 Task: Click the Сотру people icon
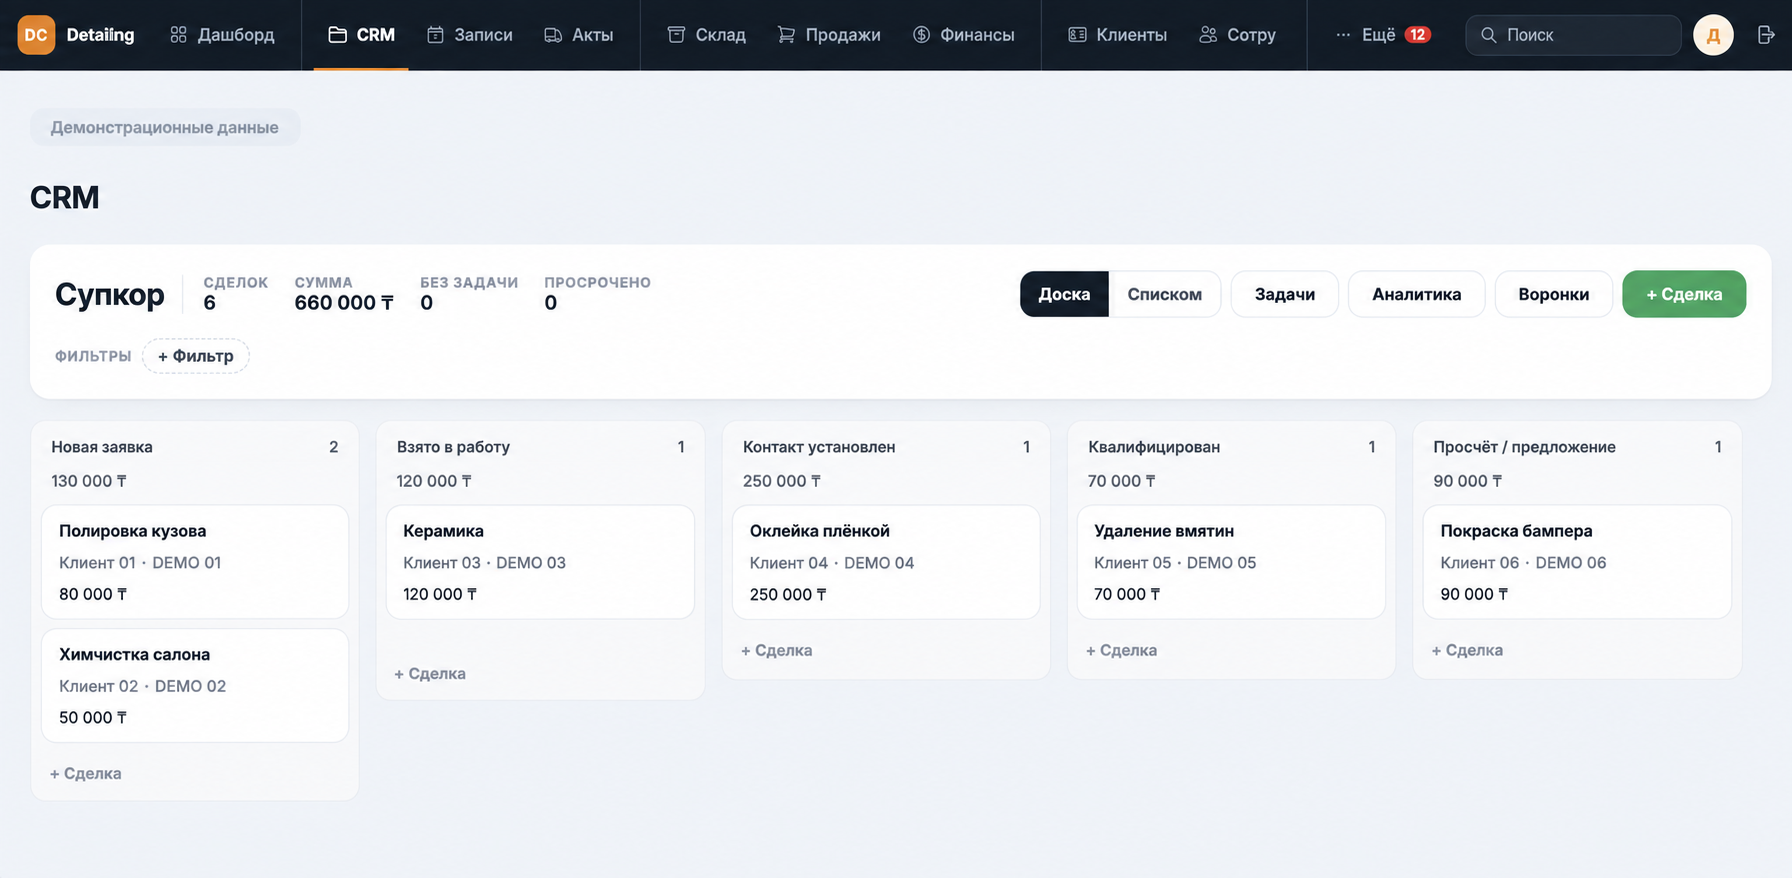[x=1208, y=35]
